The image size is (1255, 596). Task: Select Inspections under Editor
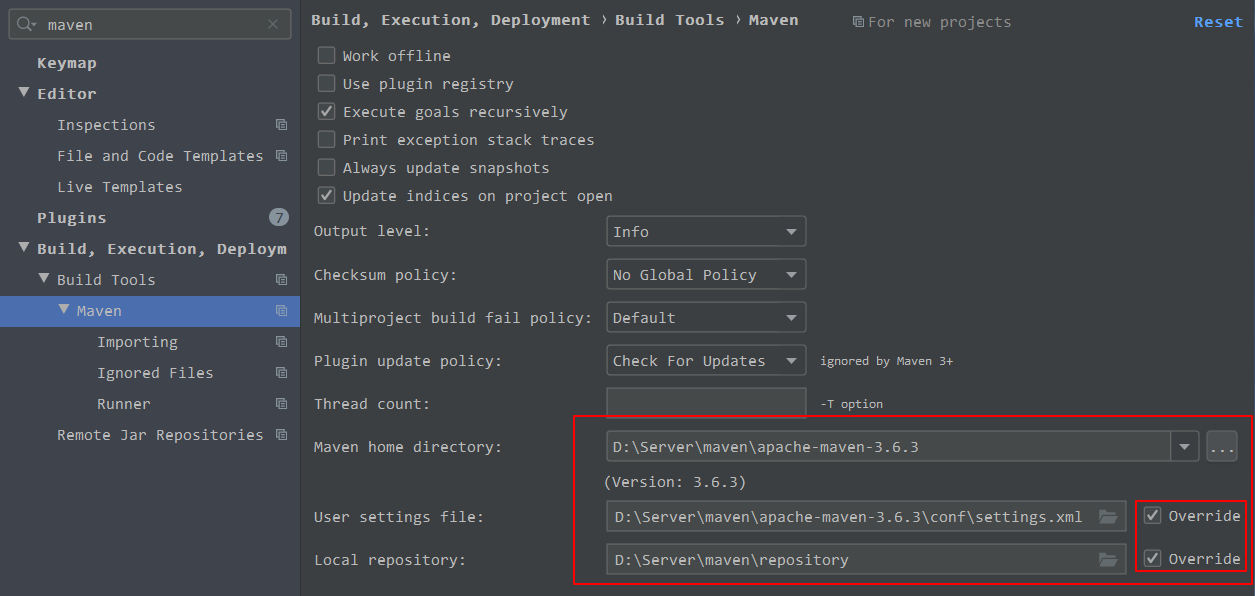tap(106, 125)
